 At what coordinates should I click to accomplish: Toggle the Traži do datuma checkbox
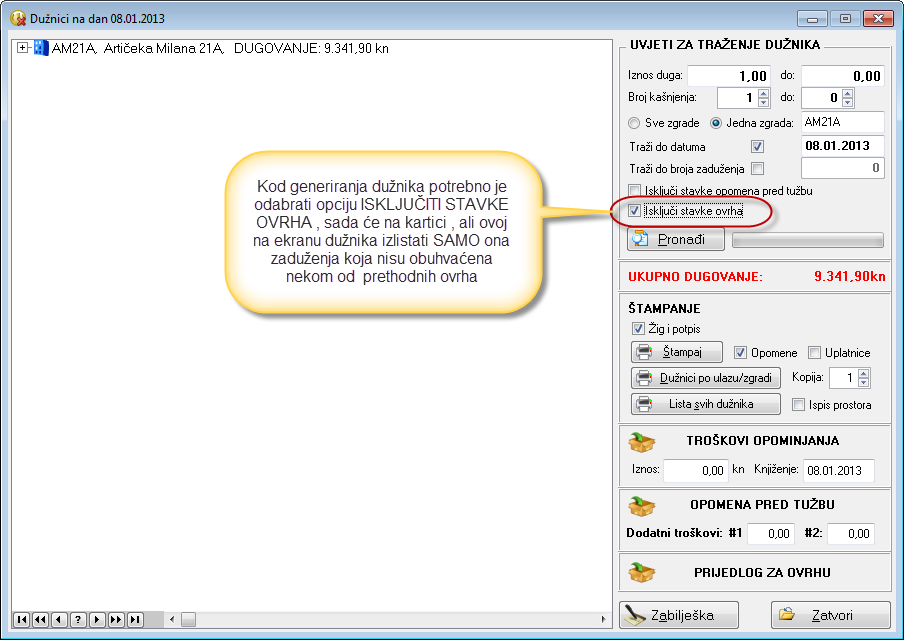(x=758, y=147)
